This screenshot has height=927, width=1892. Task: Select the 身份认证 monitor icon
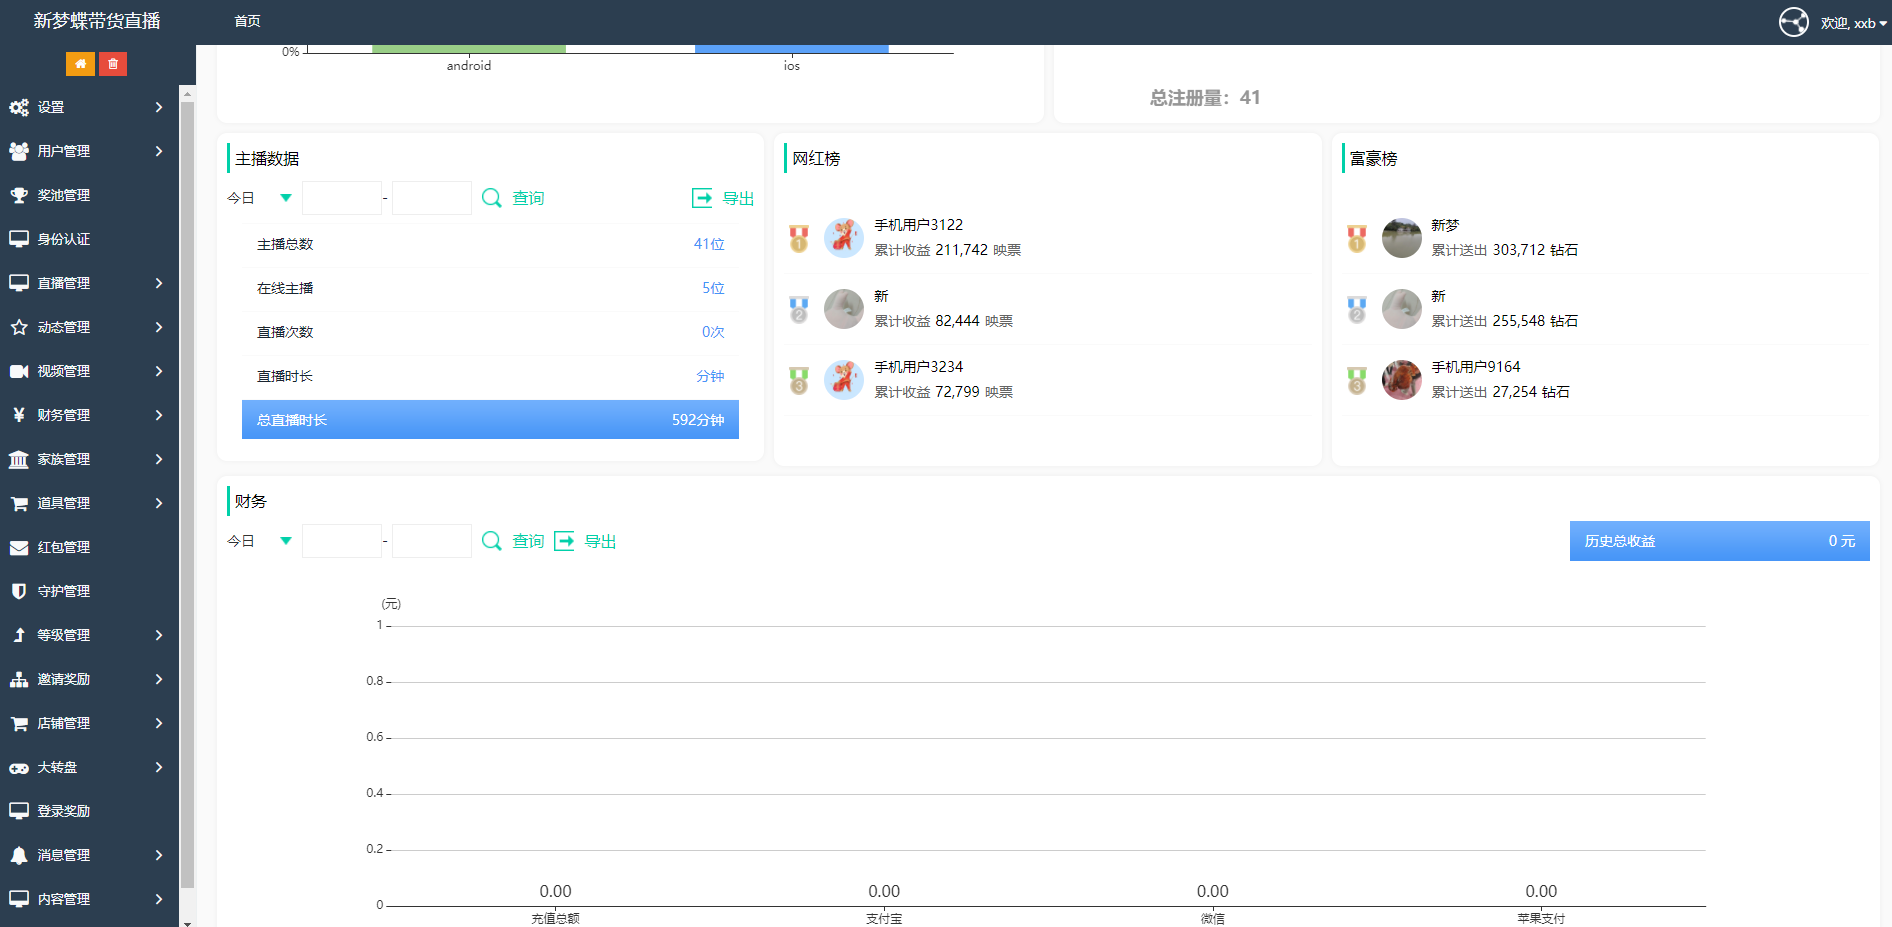(x=20, y=239)
